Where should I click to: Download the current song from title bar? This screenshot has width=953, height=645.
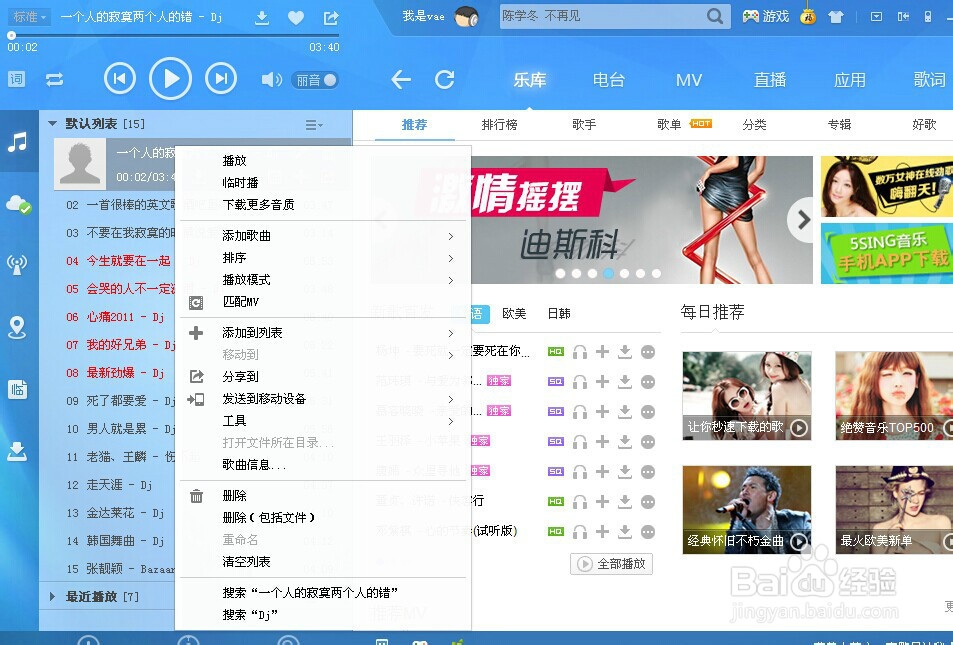point(262,18)
